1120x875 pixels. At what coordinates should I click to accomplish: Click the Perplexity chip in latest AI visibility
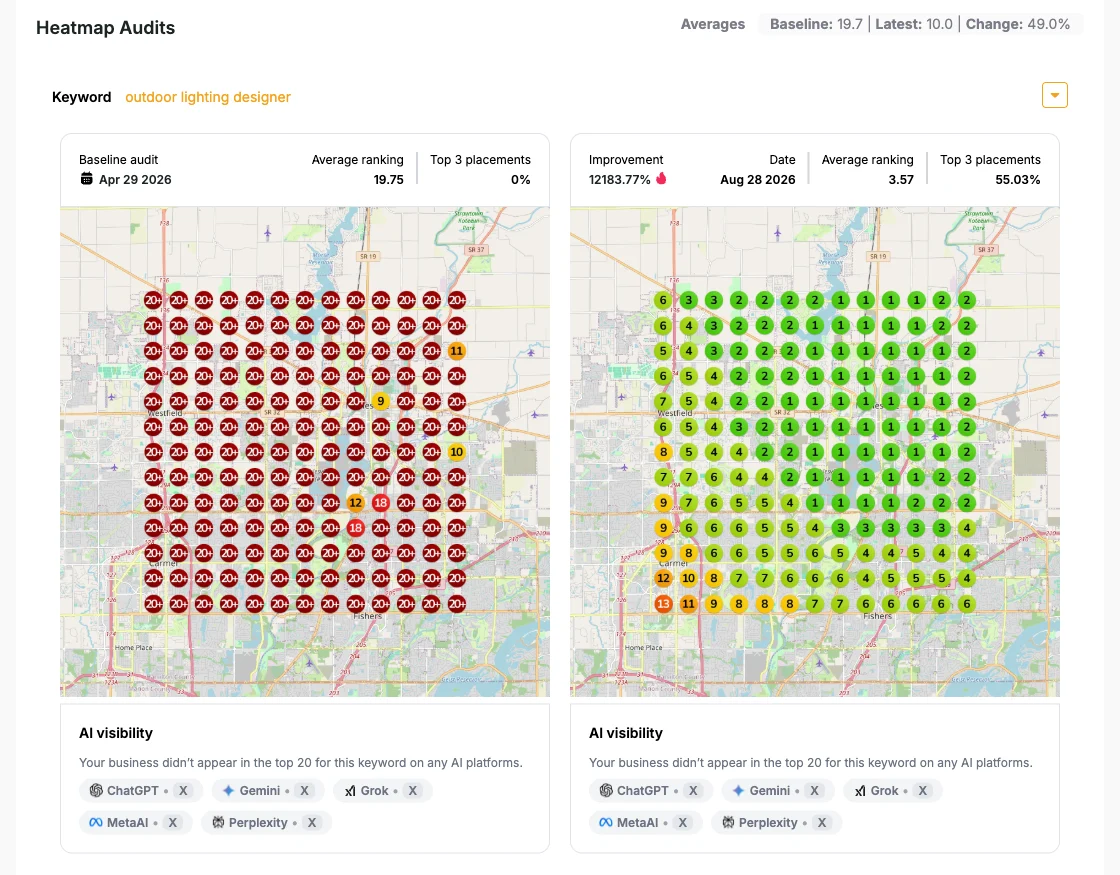[x=776, y=822]
